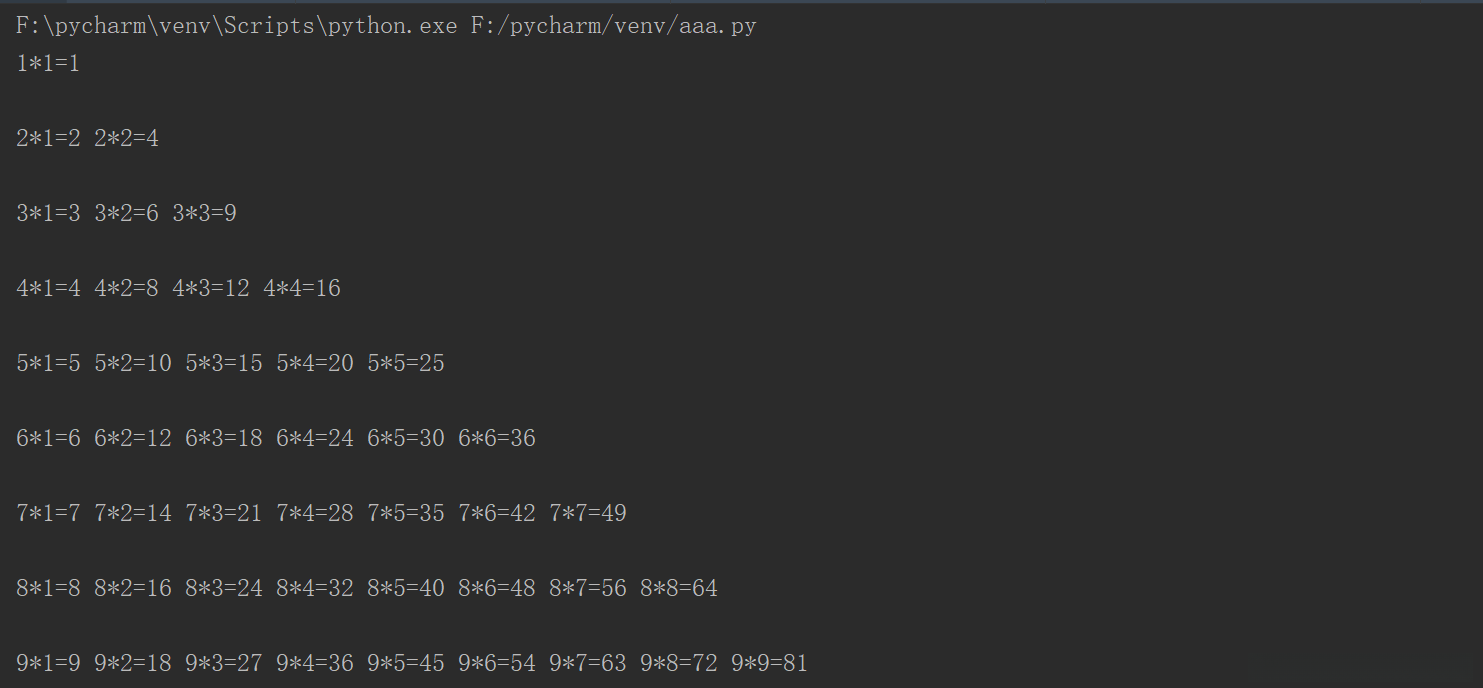The width and height of the screenshot is (1483, 688).
Task: Click the 8*8=64 output entry
Action: pyautogui.click(x=678, y=589)
